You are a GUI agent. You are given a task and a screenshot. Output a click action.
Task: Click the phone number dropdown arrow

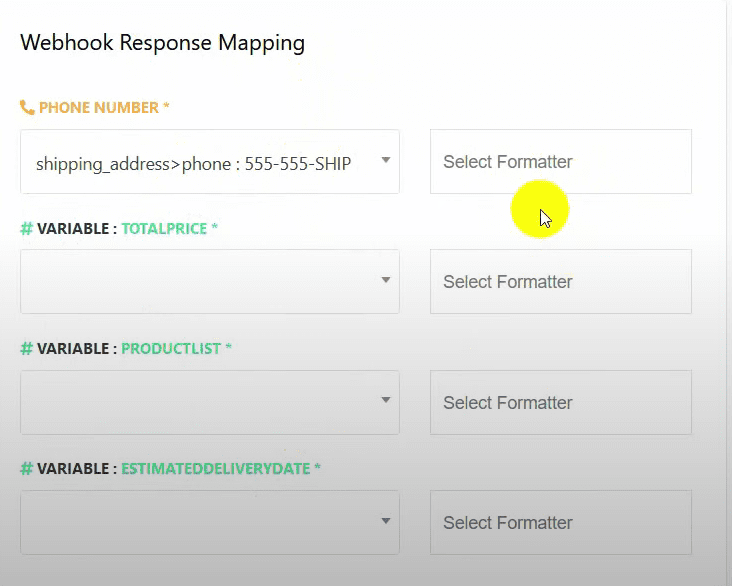[386, 161]
